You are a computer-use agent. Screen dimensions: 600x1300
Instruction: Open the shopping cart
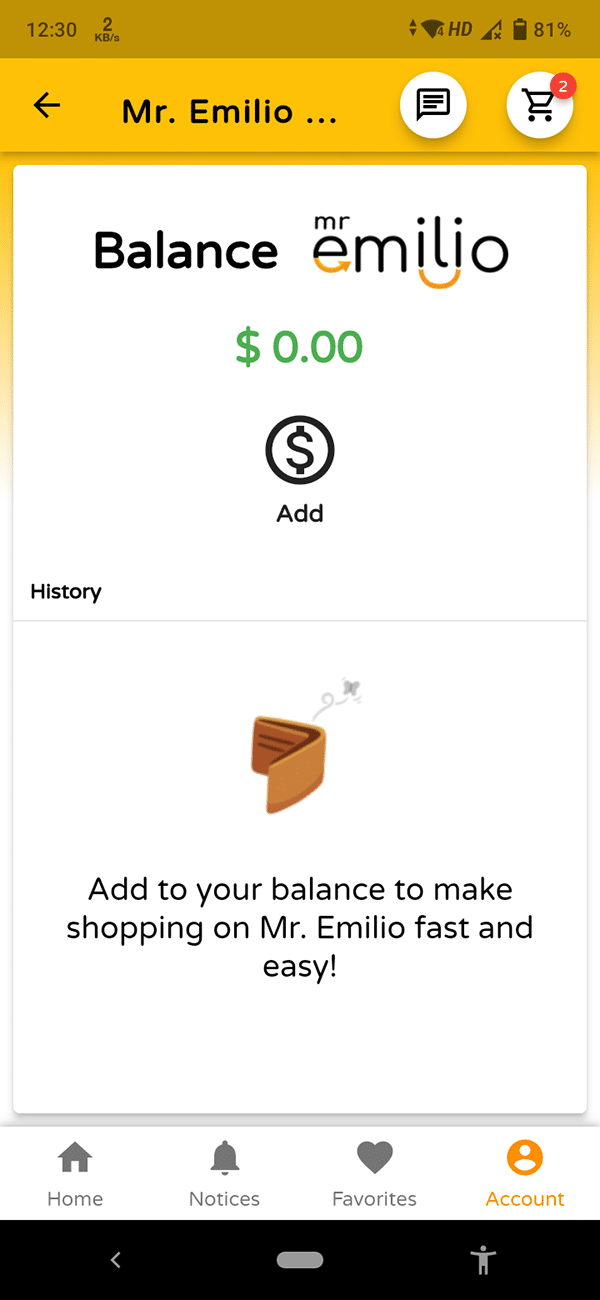[x=539, y=105]
